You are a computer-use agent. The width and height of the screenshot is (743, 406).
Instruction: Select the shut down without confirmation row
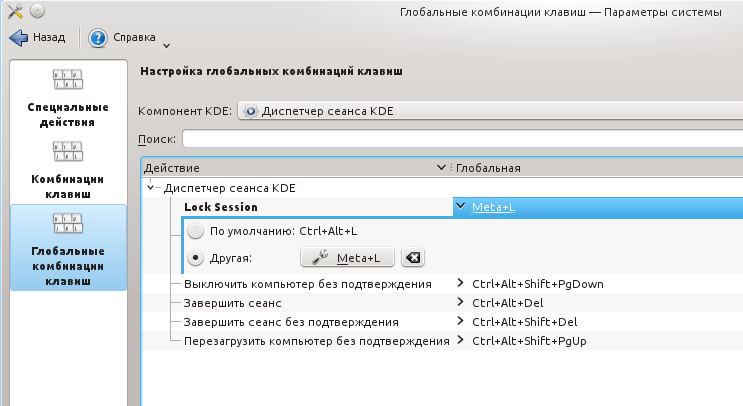coord(443,284)
